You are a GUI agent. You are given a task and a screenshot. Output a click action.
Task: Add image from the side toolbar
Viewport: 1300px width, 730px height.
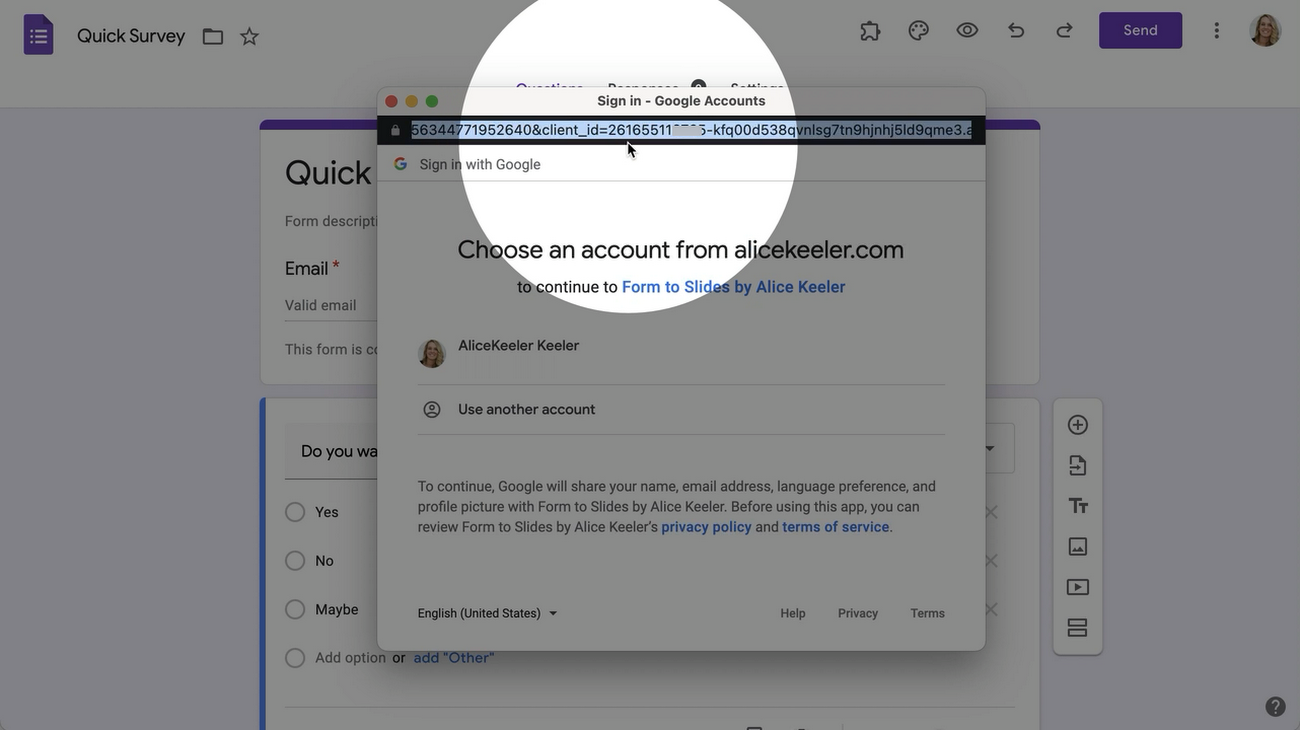(1078, 546)
